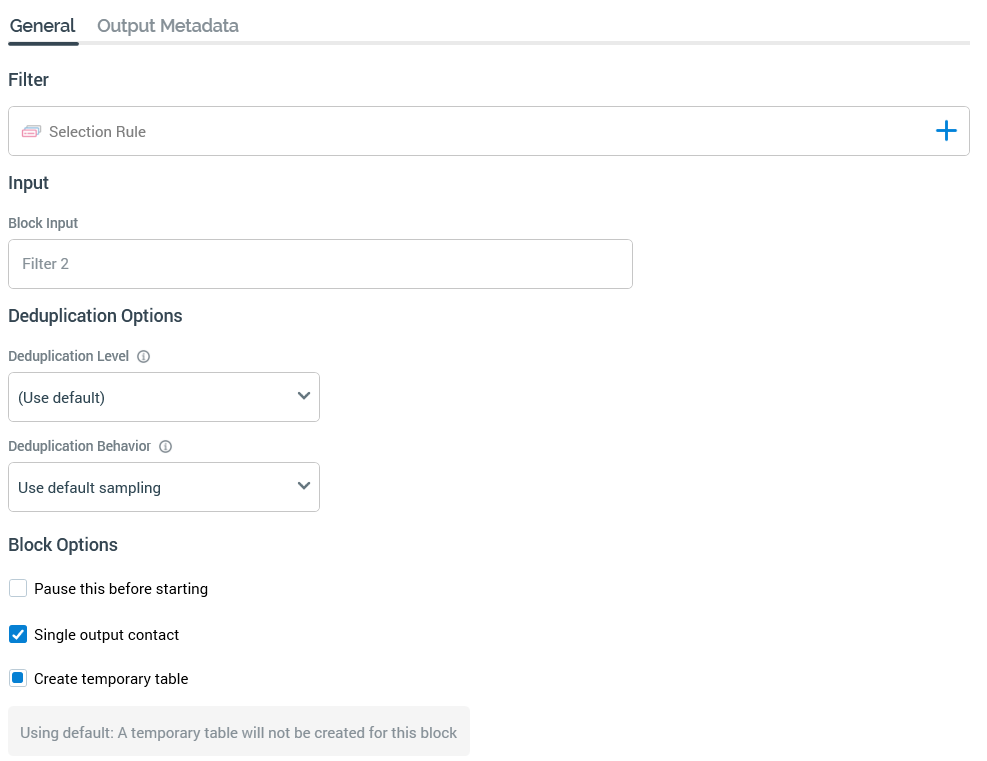Switch to the General tab
The image size is (987, 761).
point(42,26)
